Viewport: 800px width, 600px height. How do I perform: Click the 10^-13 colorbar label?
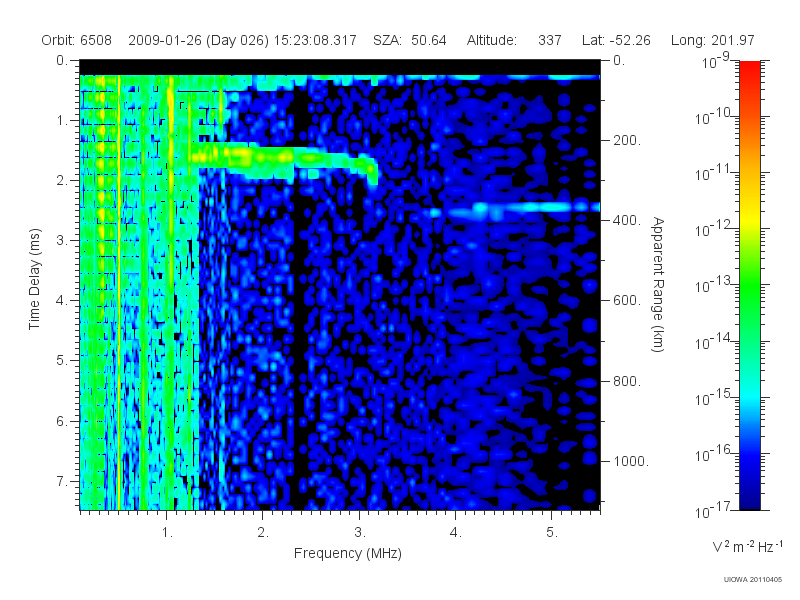pyautogui.click(x=714, y=286)
